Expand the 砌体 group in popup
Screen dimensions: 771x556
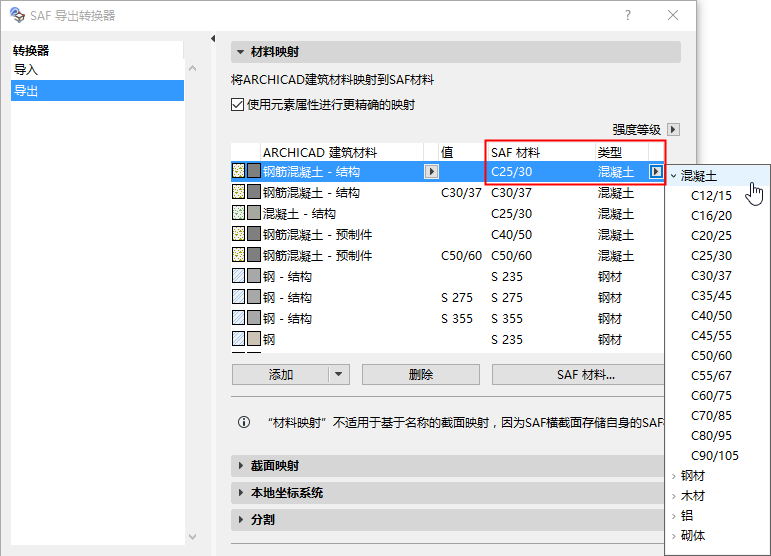[x=674, y=536]
